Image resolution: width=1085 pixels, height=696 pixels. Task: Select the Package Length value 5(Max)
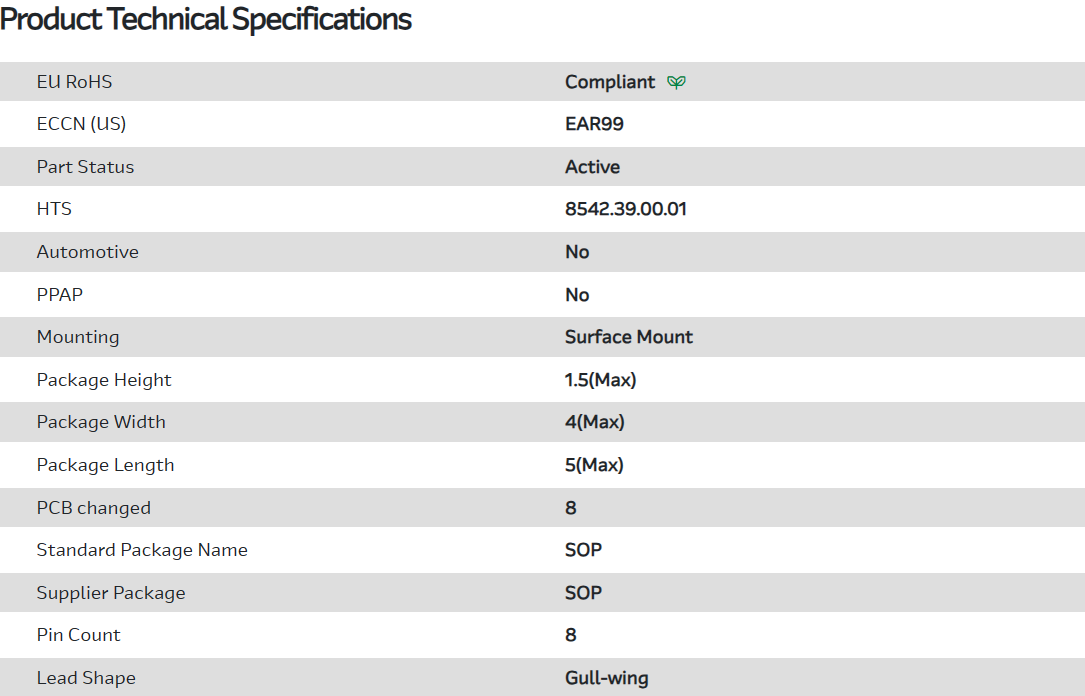[594, 465]
